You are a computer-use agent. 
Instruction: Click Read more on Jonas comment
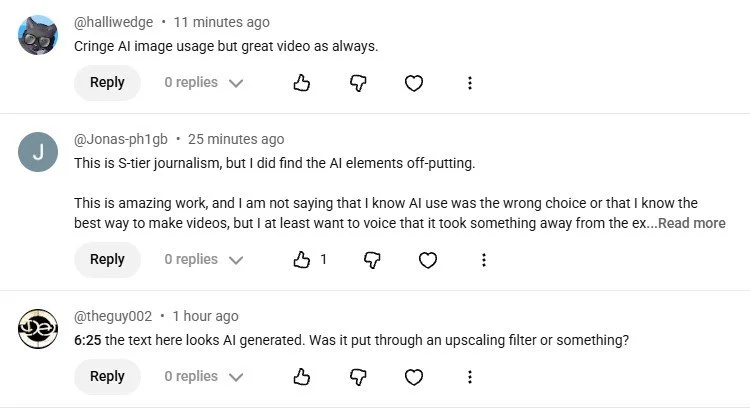click(692, 223)
